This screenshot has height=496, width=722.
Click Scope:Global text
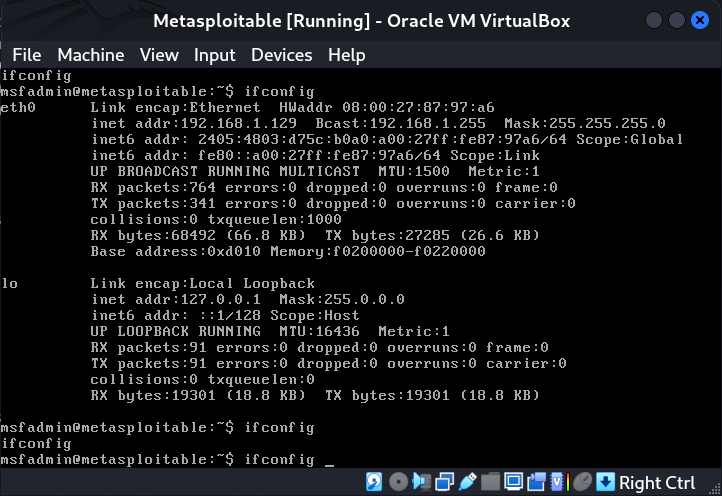[629, 139]
